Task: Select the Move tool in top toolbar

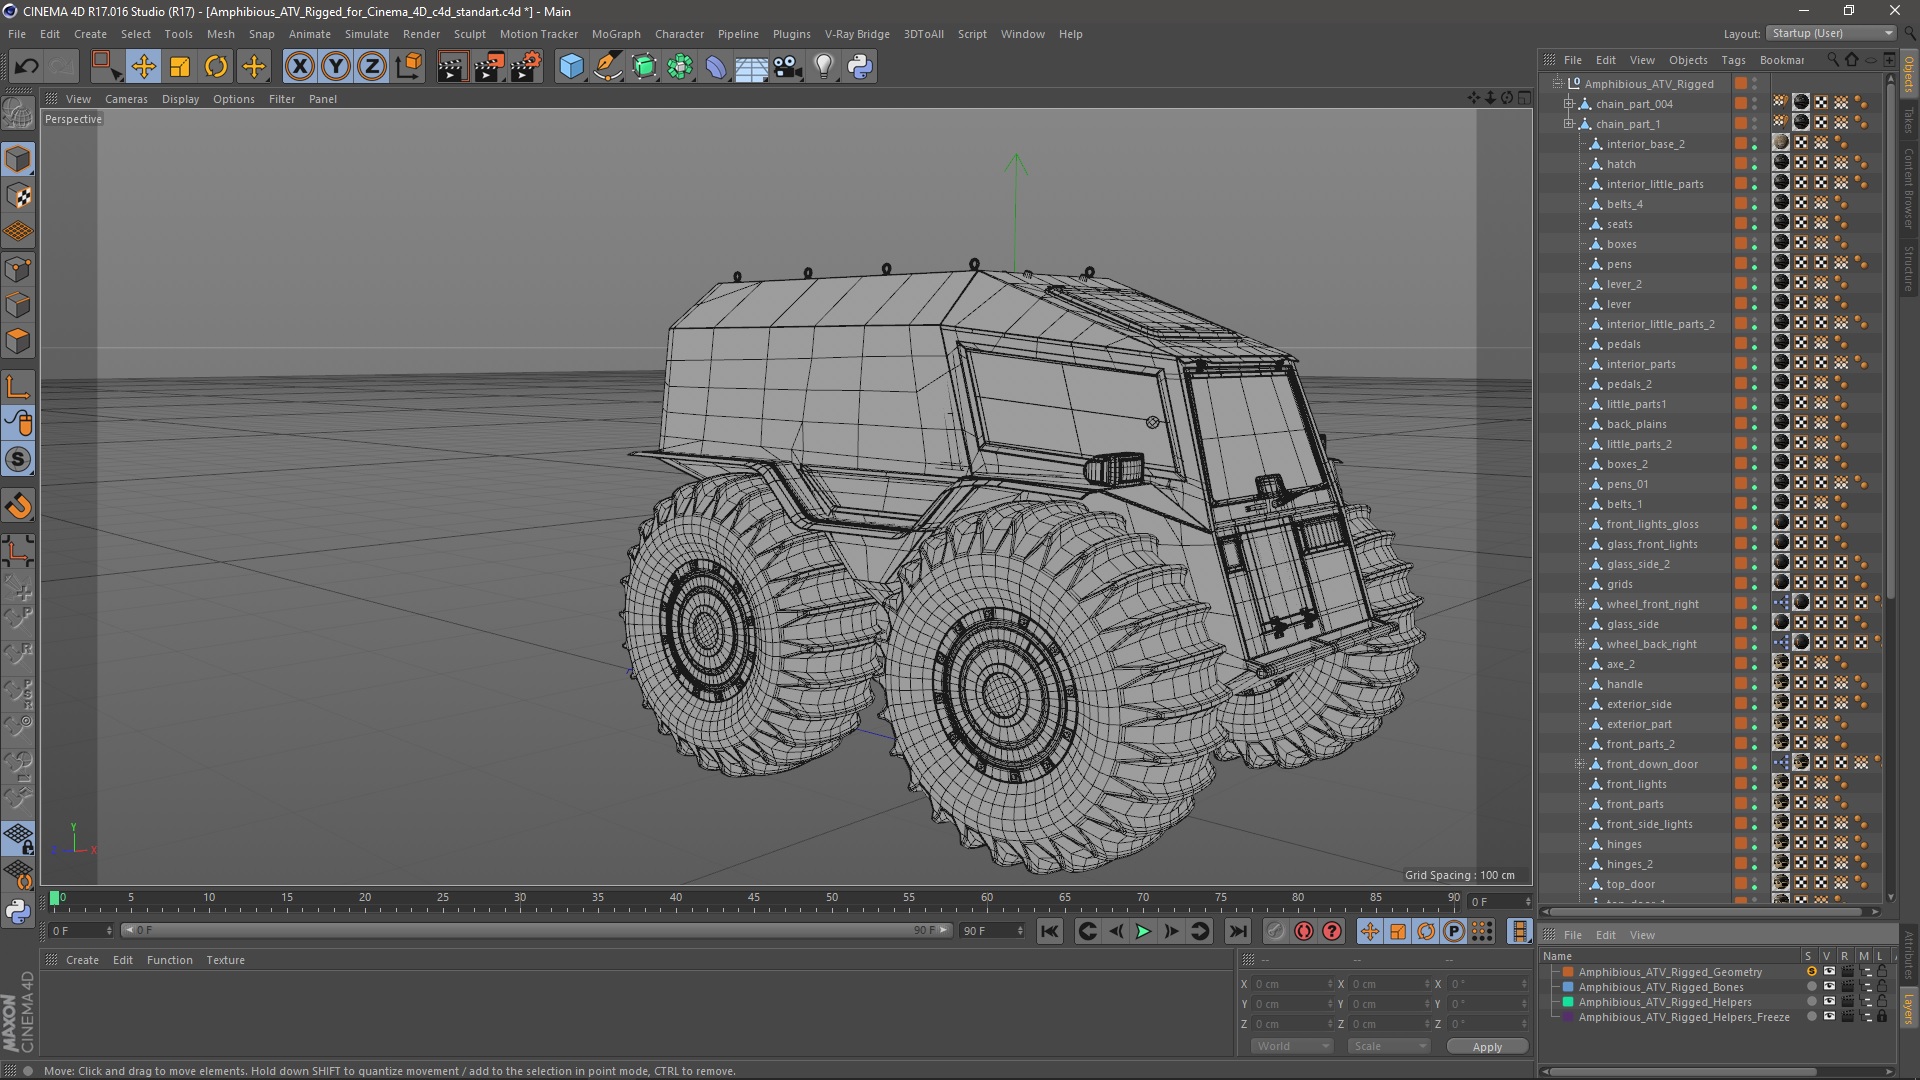Action: click(143, 67)
